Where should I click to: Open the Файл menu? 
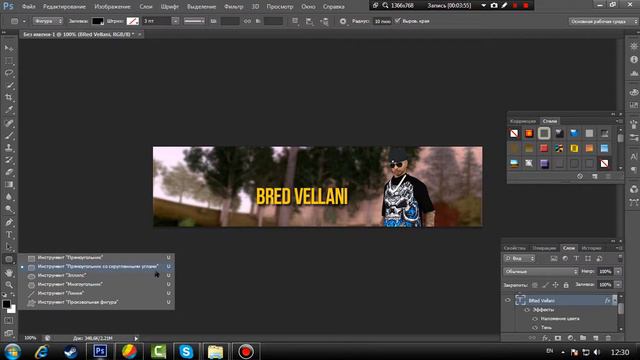pos(28,7)
